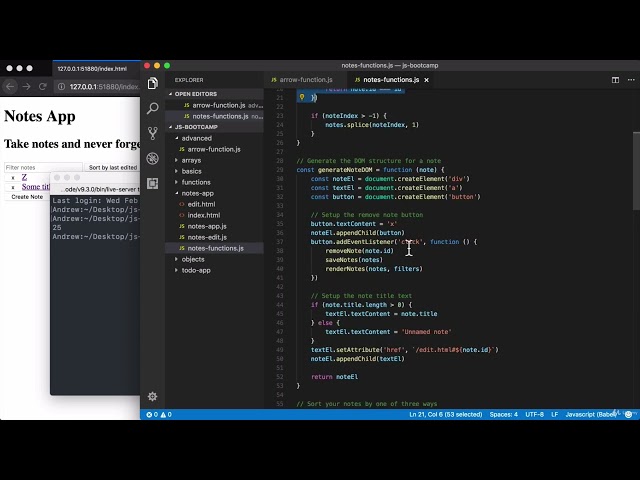
Task: Open notes-app.js in the explorer
Action: (x=214, y=226)
